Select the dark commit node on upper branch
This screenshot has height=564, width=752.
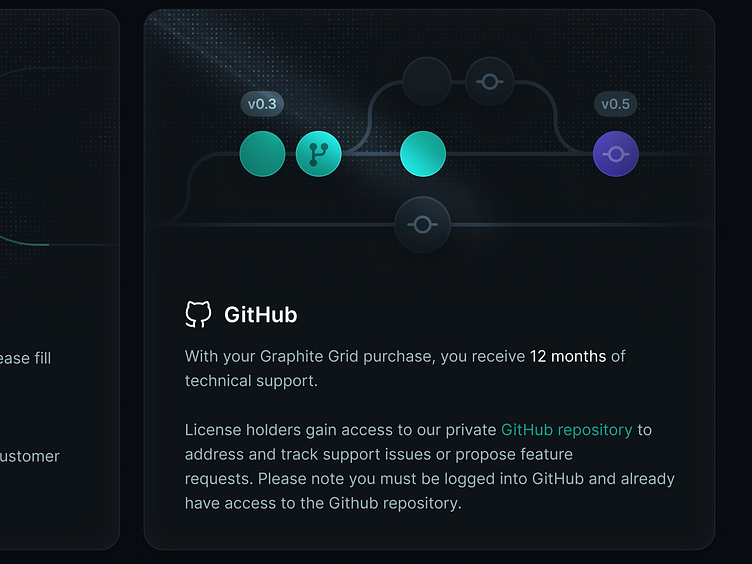pyautogui.click(x=490, y=82)
